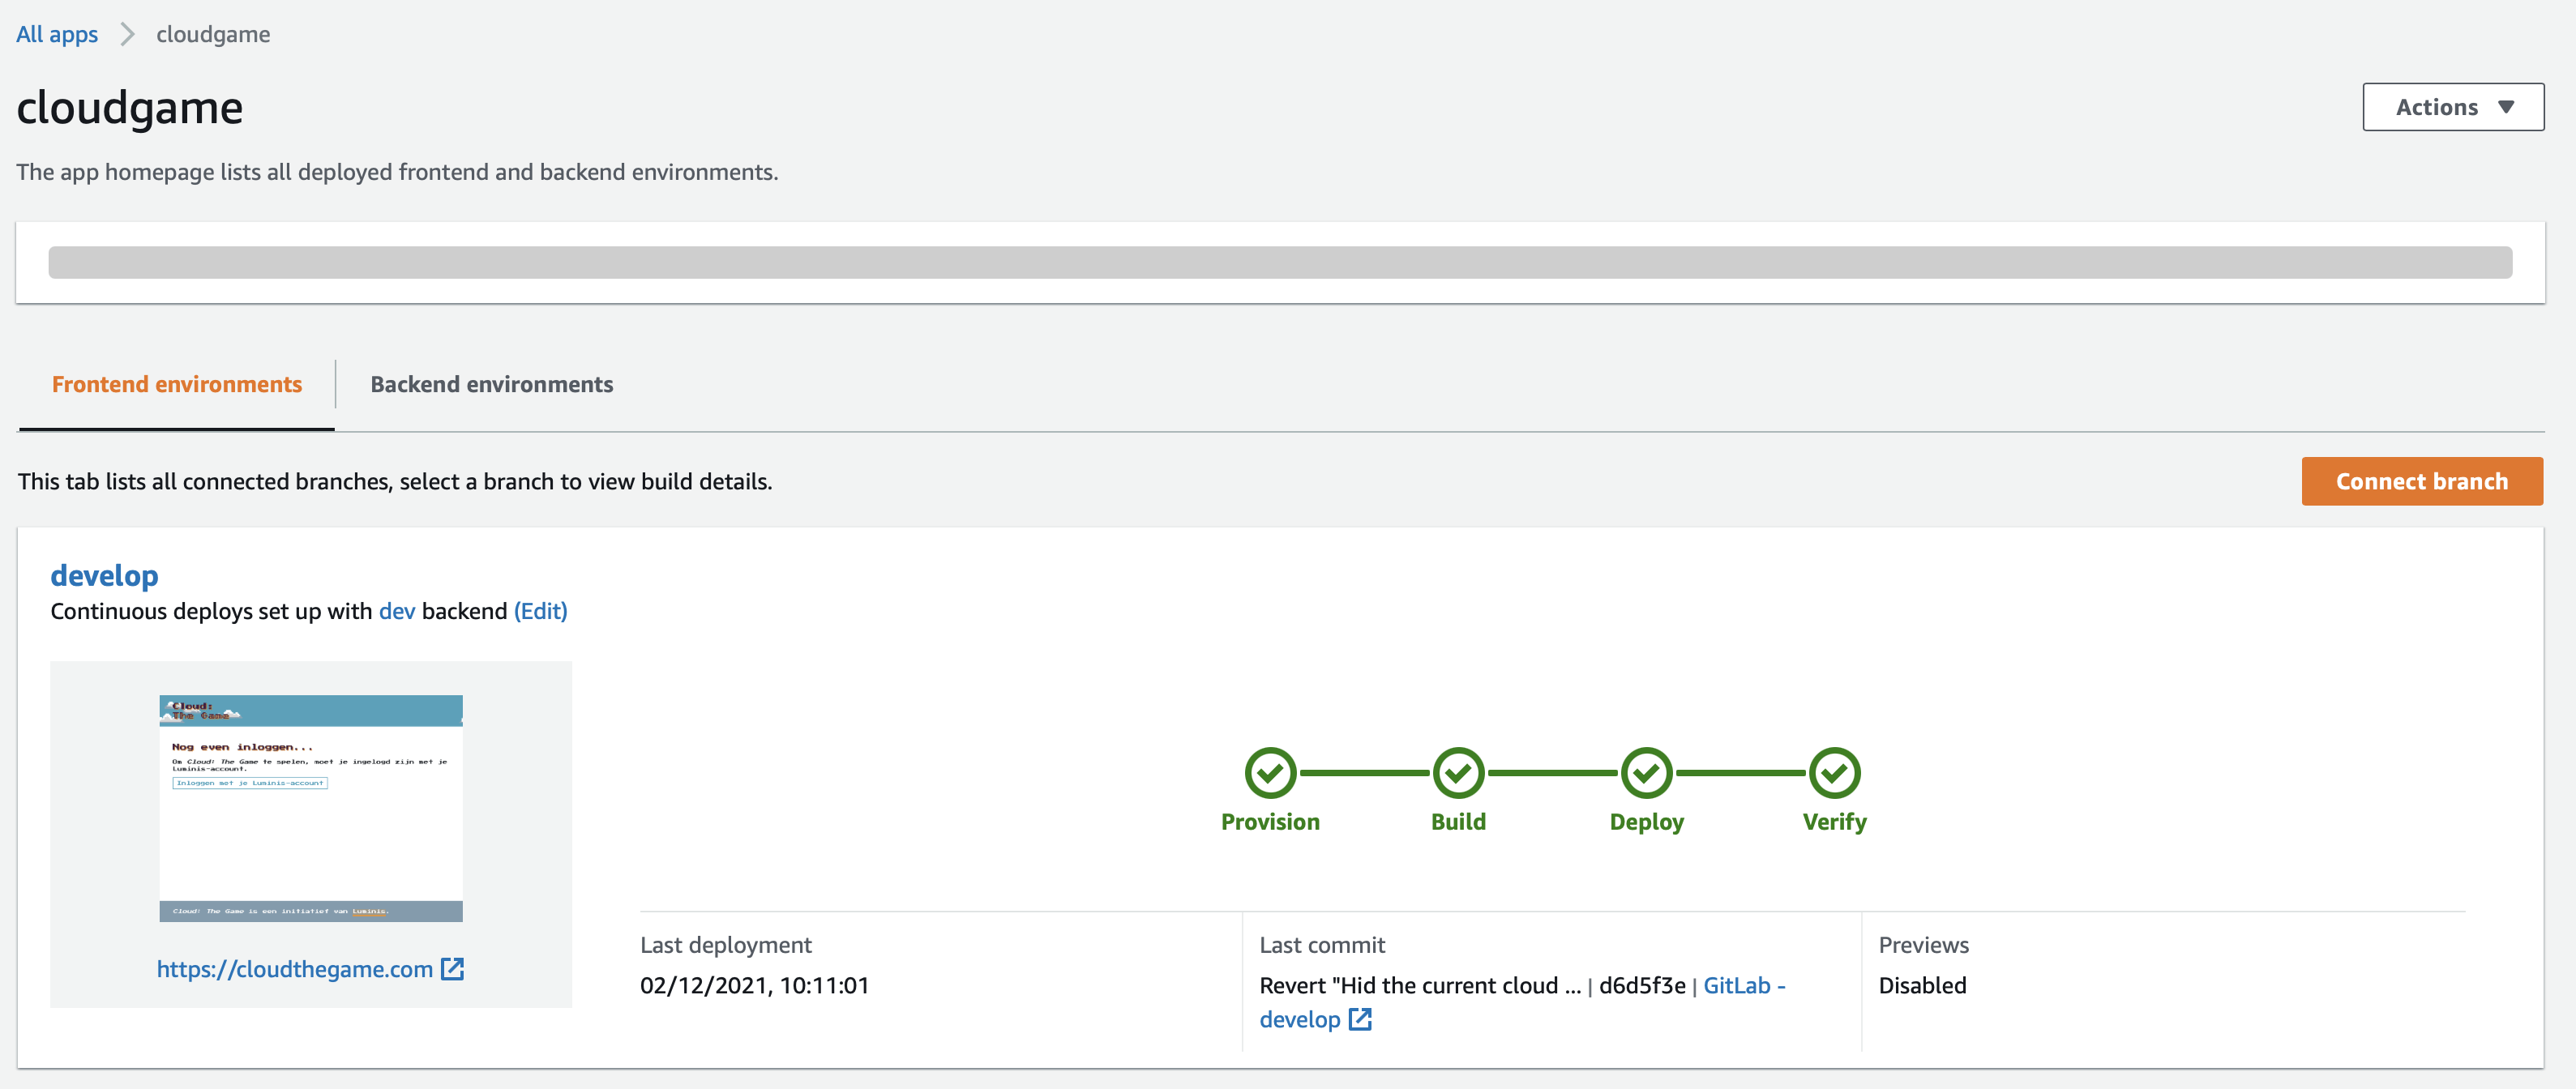The width and height of the screenshot is (2576, 1089).
Task: Click the gray loading progress bar
Action: click(x=1280, y=262)
